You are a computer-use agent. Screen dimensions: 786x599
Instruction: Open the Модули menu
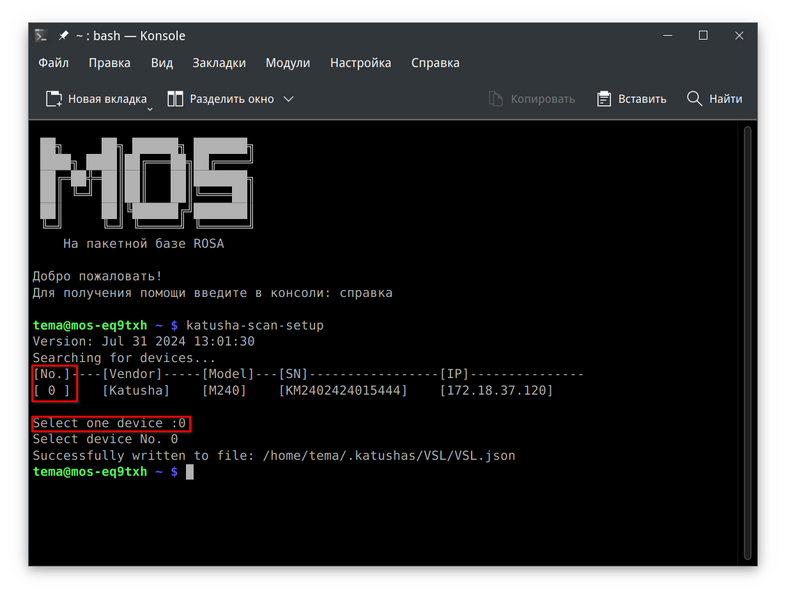pyautogui.click(x=287, y=63)
